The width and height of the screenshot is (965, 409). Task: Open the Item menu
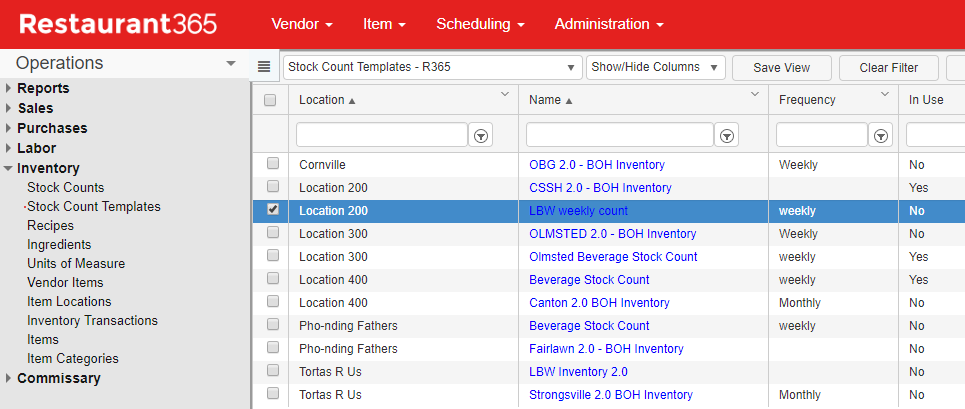(x=384, y=24)
